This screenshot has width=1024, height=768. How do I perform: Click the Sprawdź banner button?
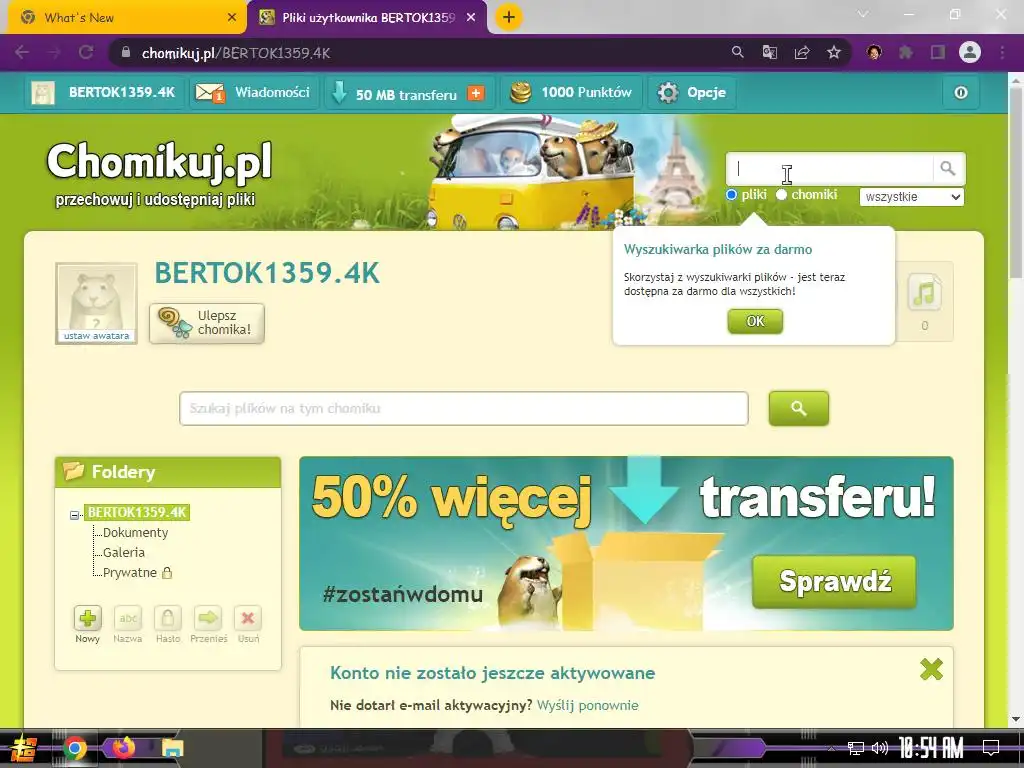[835, 581]
